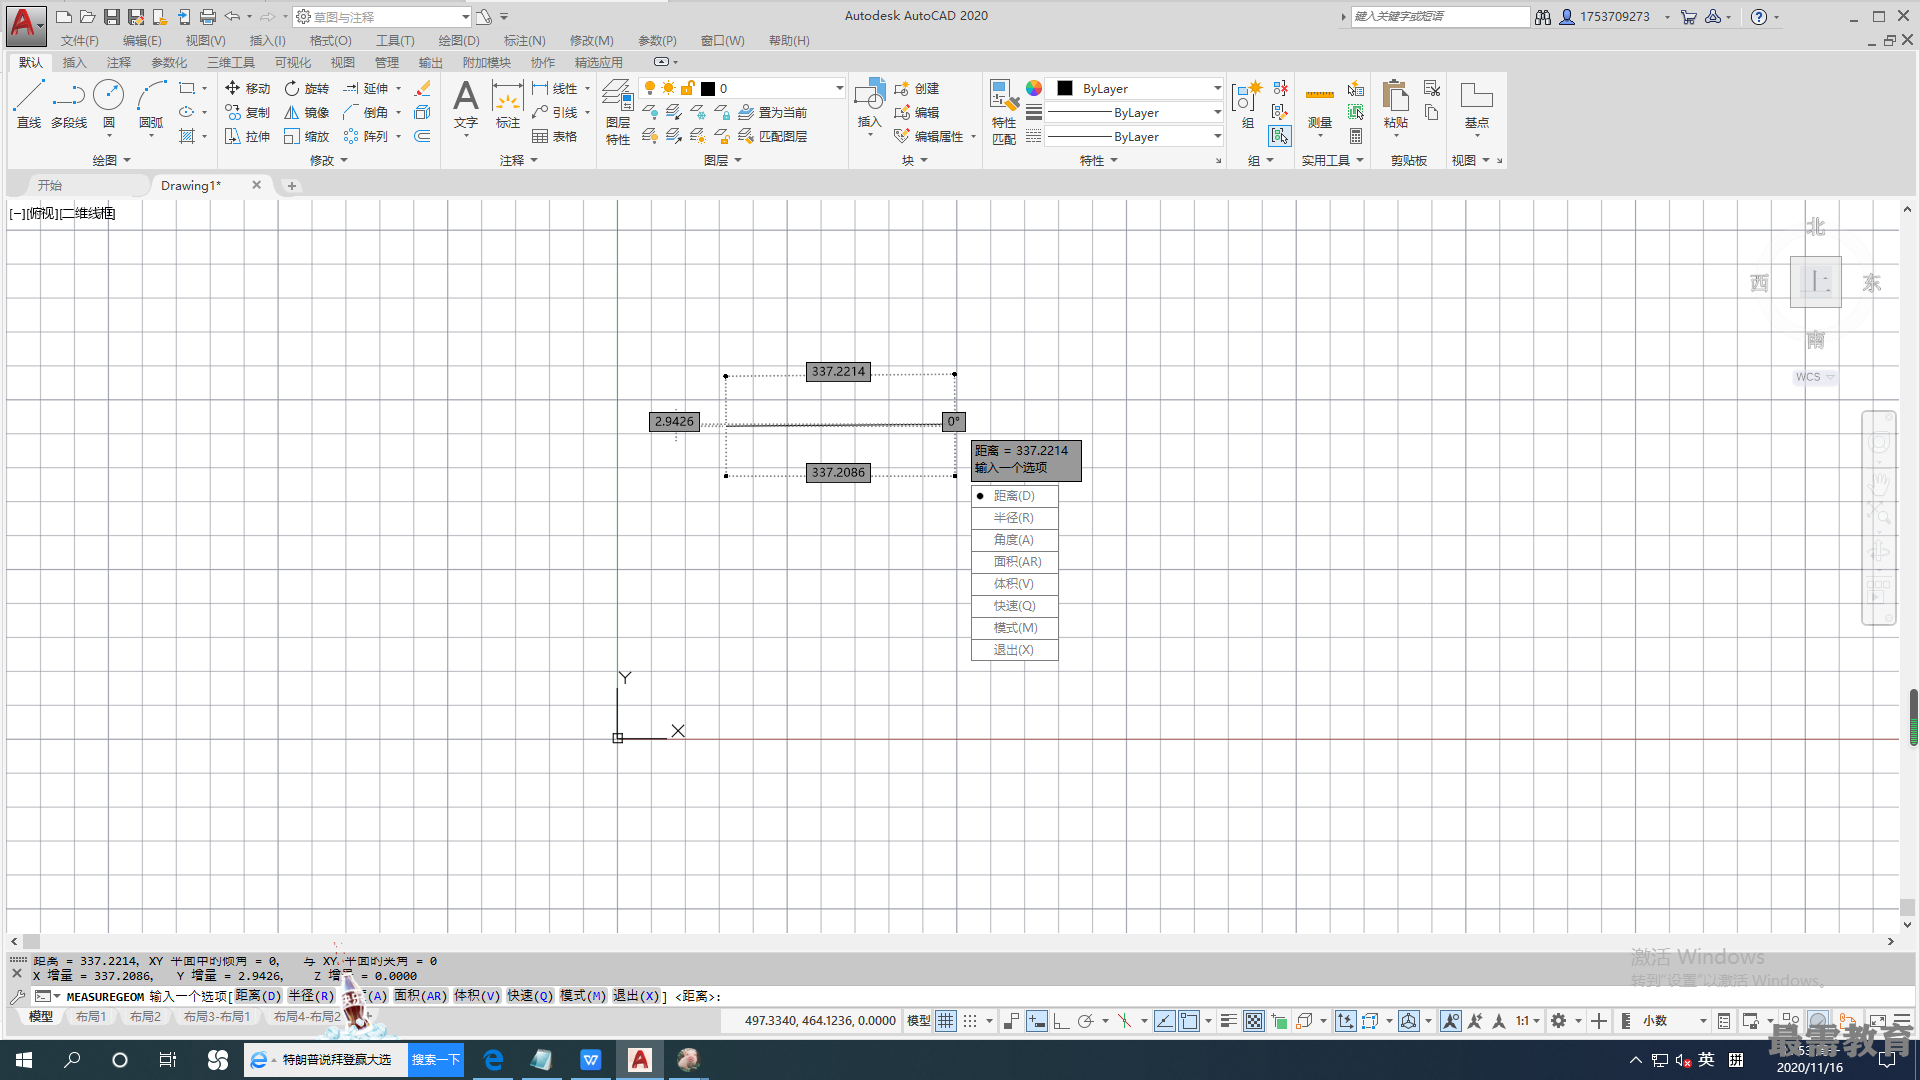
Task: Toggle dynamic input in status bar
Action: [x=1037, y=1021]
